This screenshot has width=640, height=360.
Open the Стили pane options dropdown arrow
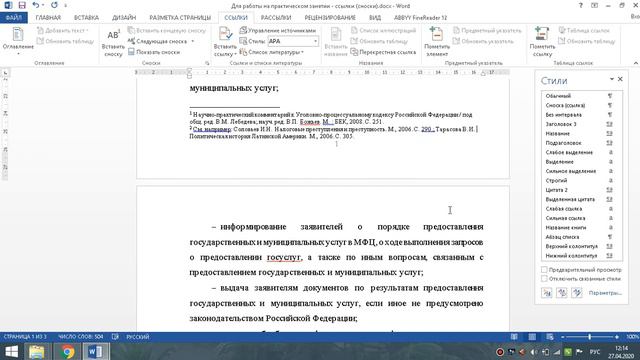[612, 79]
